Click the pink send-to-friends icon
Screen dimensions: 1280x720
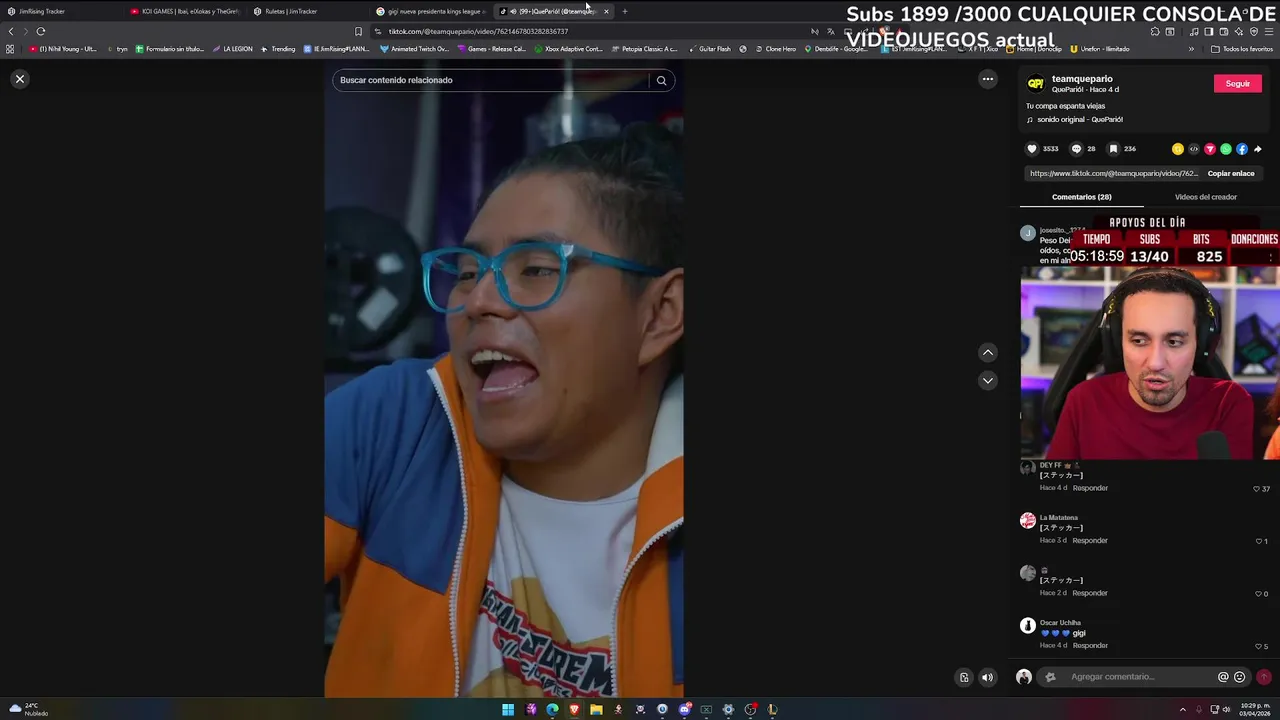(x=1210, y=149)
